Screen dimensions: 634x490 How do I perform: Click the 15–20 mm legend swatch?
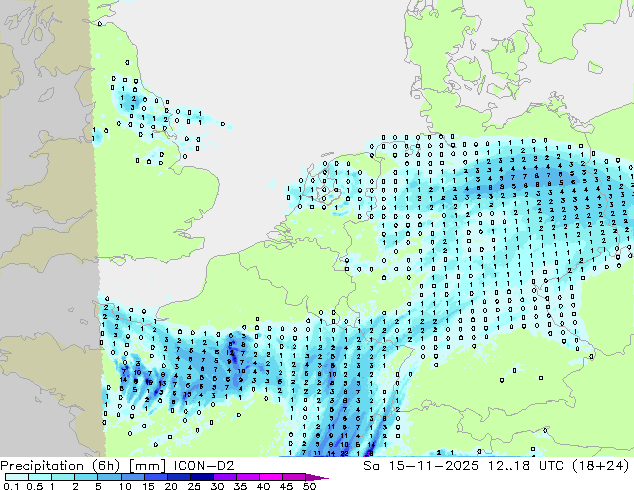pos(155,477)
